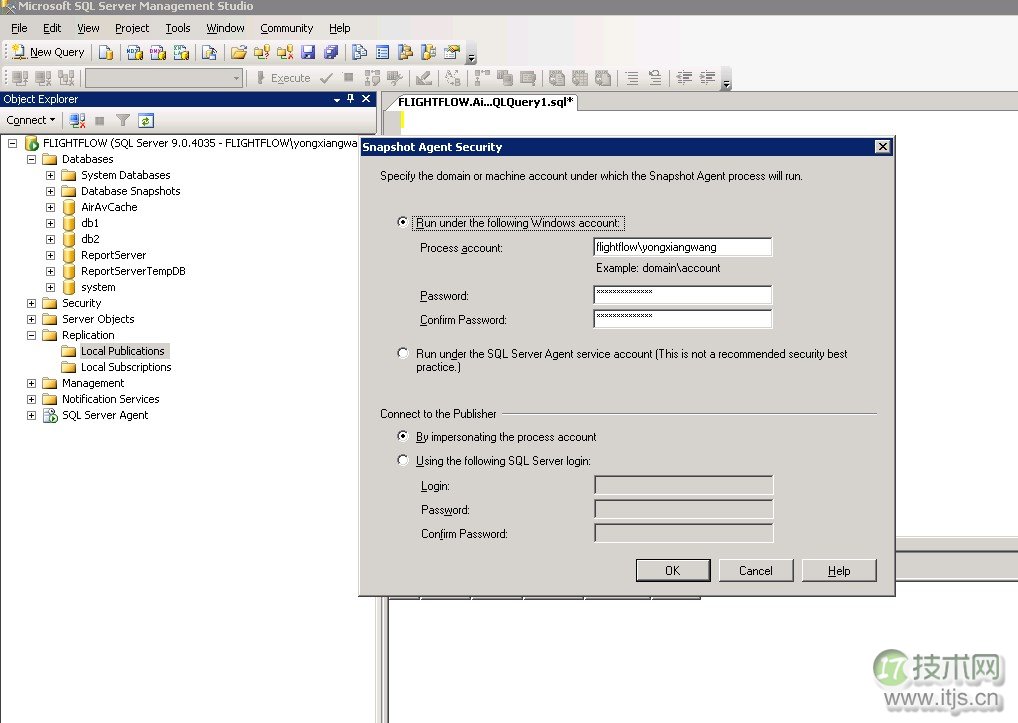This screenshot has width=1018, height=723.
Task: Click the Results to File icon
Action: pos(603,78)
